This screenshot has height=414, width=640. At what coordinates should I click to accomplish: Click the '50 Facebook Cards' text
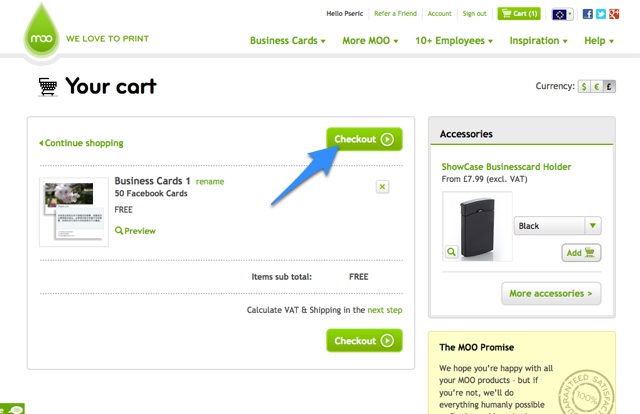[x=151, y=194]
